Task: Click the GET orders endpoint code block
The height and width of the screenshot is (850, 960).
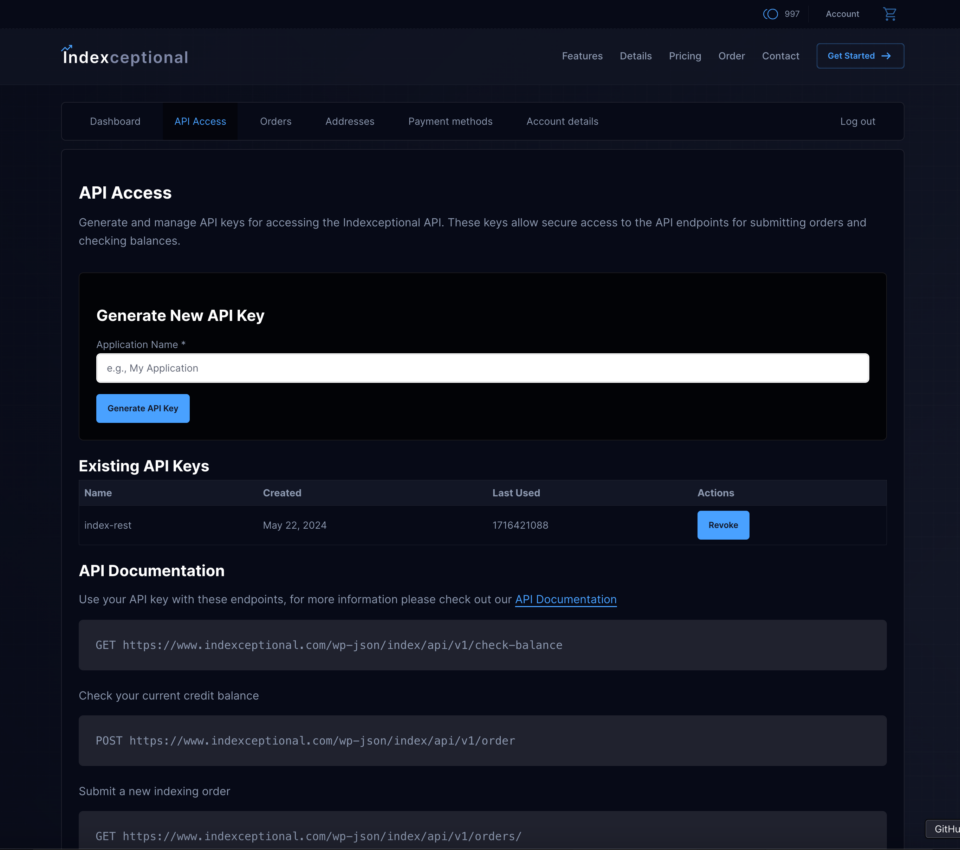Action: click(x=482, y=830)
